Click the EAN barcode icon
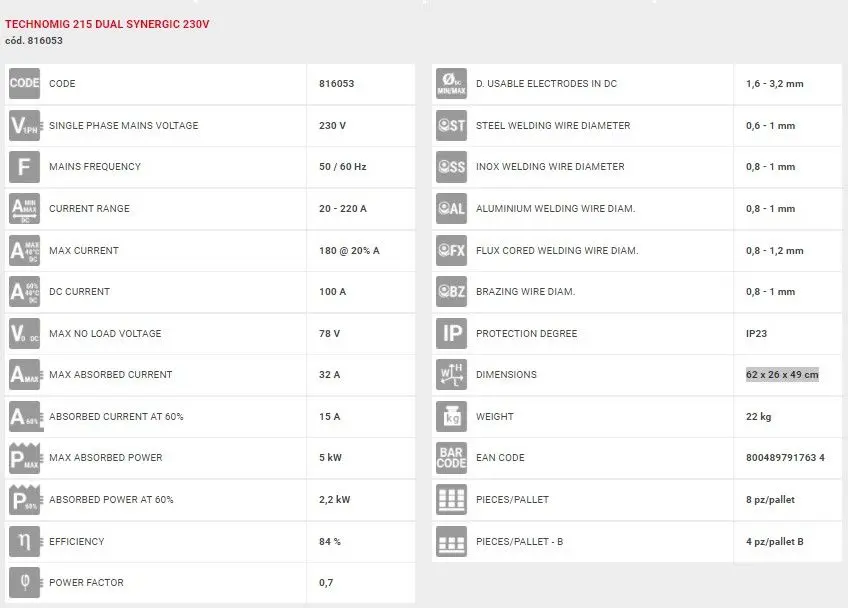Image resolution: width=848 pixels, height=608 pixels. point(451,458)
